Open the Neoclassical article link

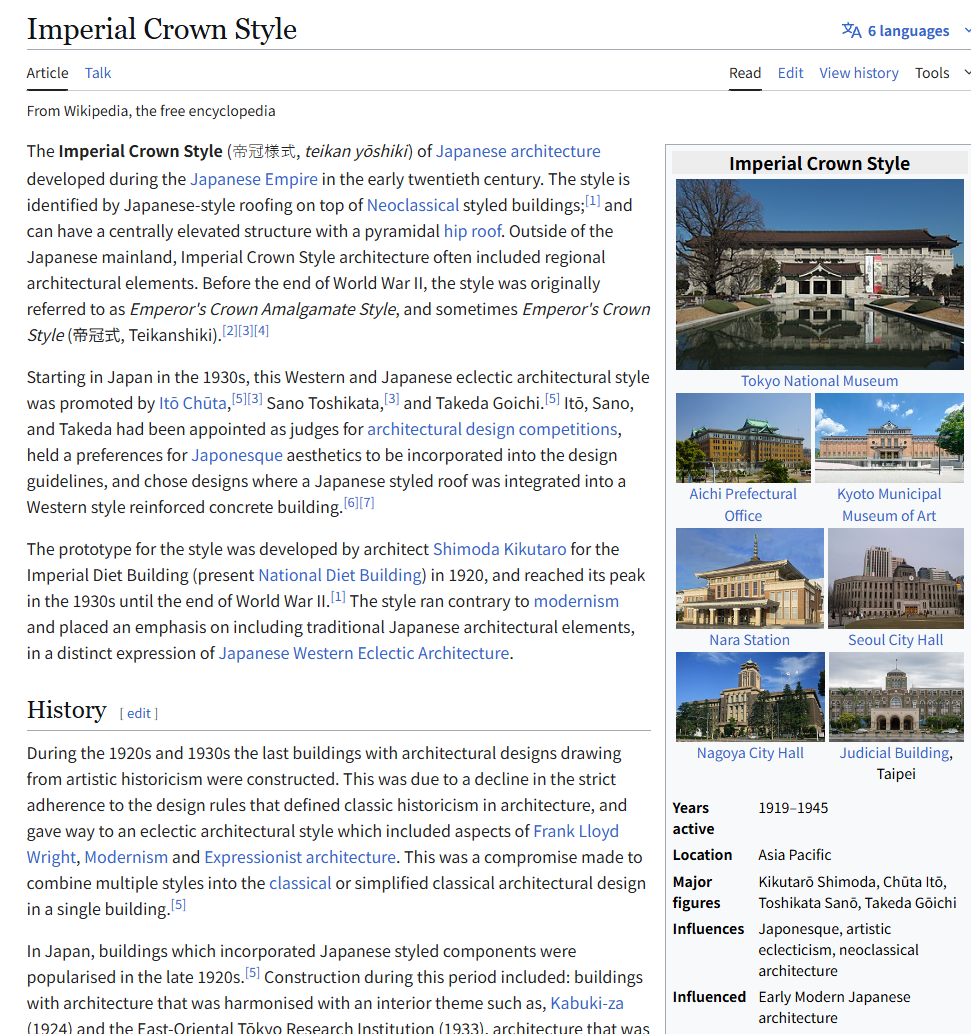412,205
